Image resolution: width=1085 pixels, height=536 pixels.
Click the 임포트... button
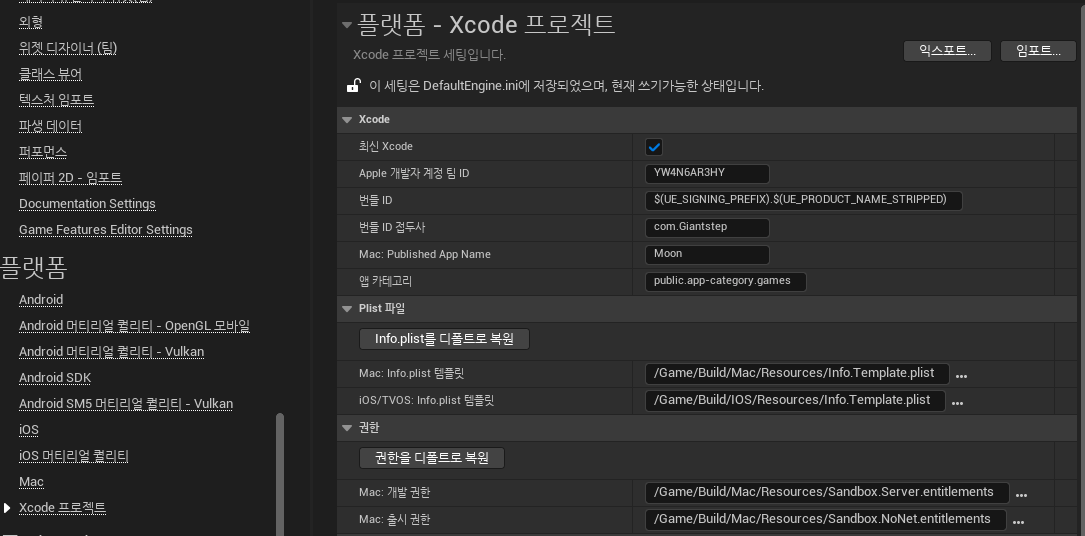1038,50
